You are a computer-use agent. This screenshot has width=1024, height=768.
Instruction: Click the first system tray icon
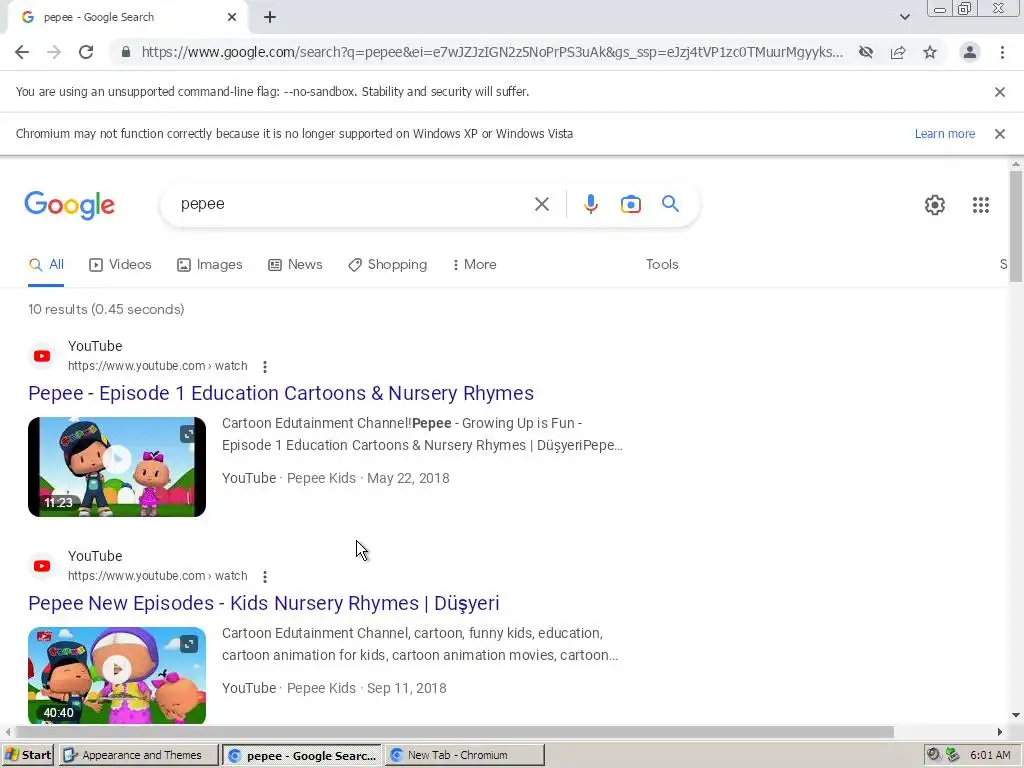[x=934, y=755]
